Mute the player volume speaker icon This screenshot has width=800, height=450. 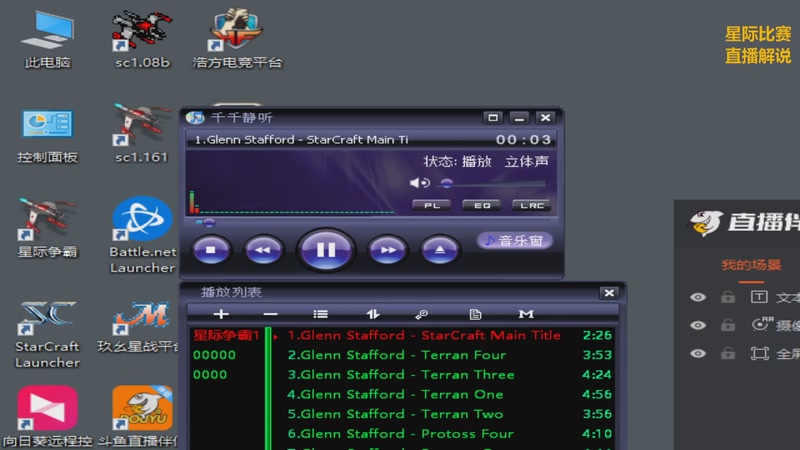419,183
